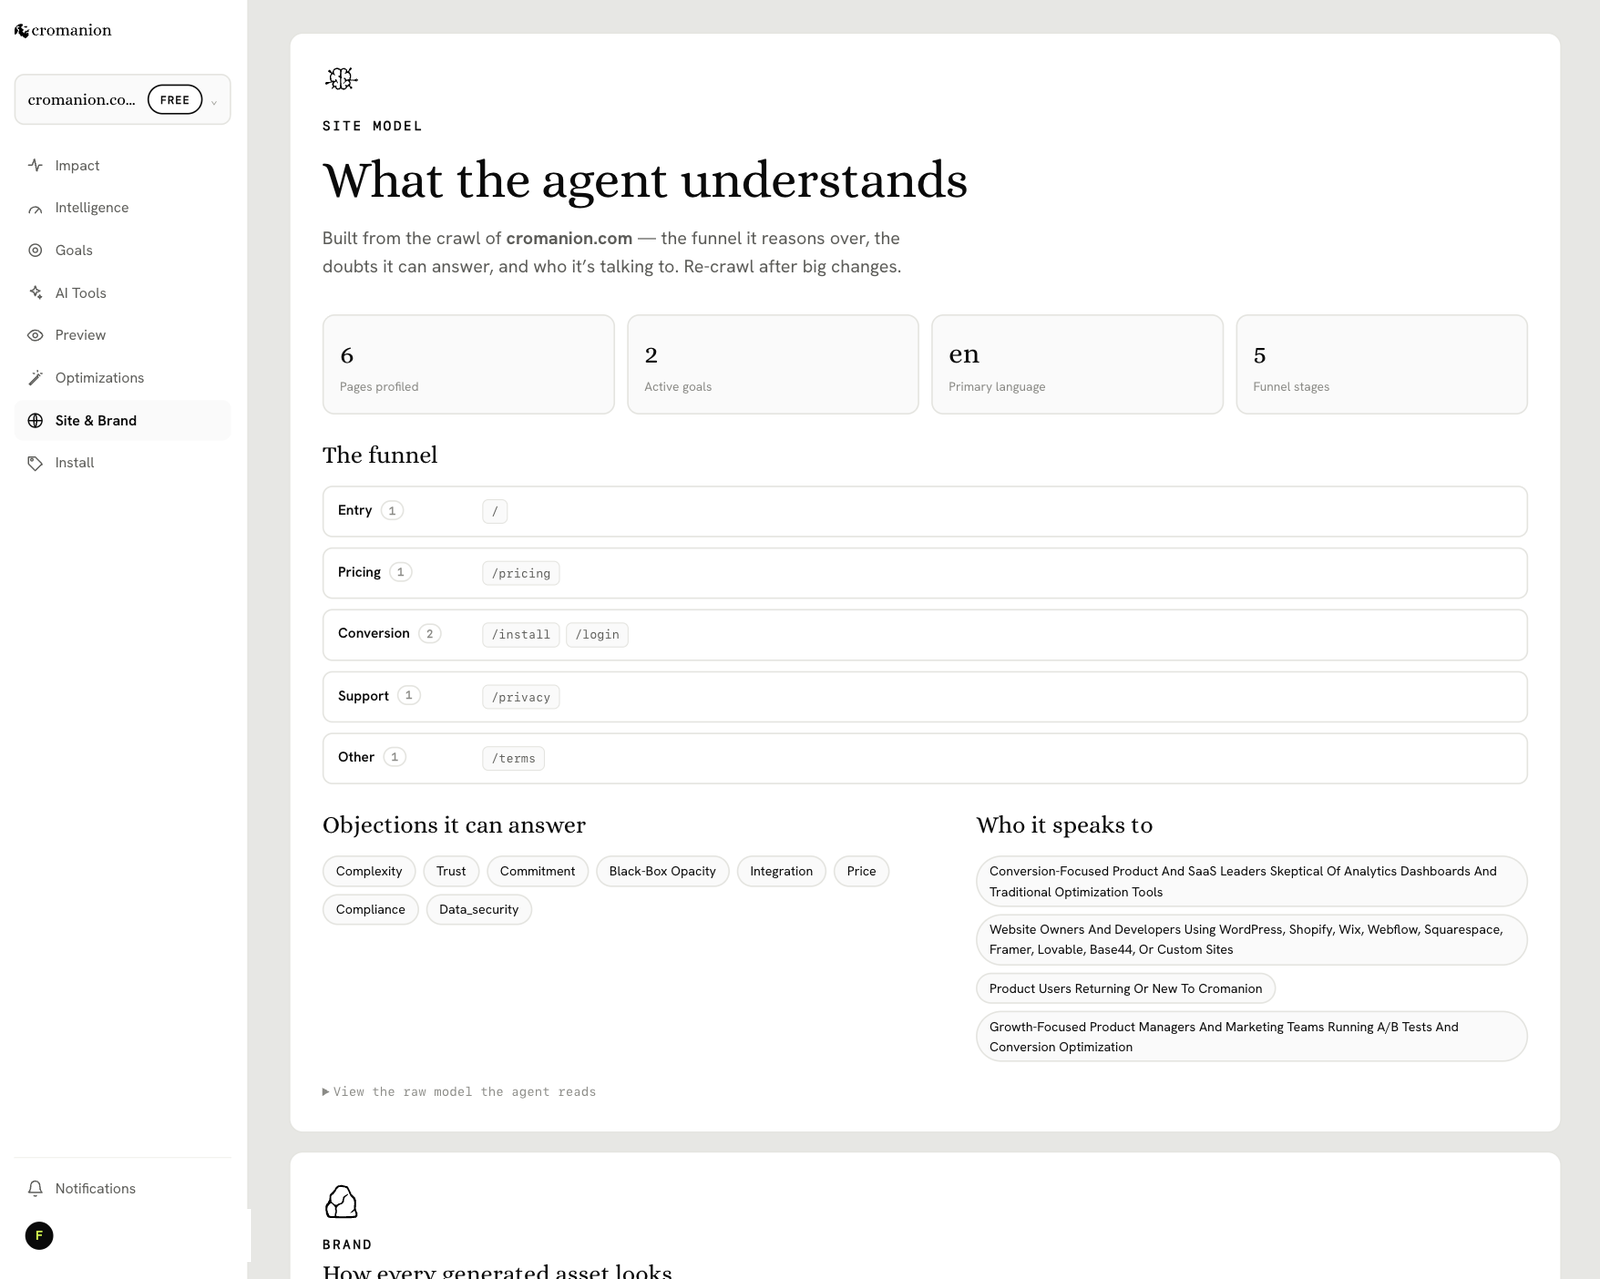Click the Product Users Returning Or New audience
Viewport: 1600px width, 1279px height.
point(1126,989)
